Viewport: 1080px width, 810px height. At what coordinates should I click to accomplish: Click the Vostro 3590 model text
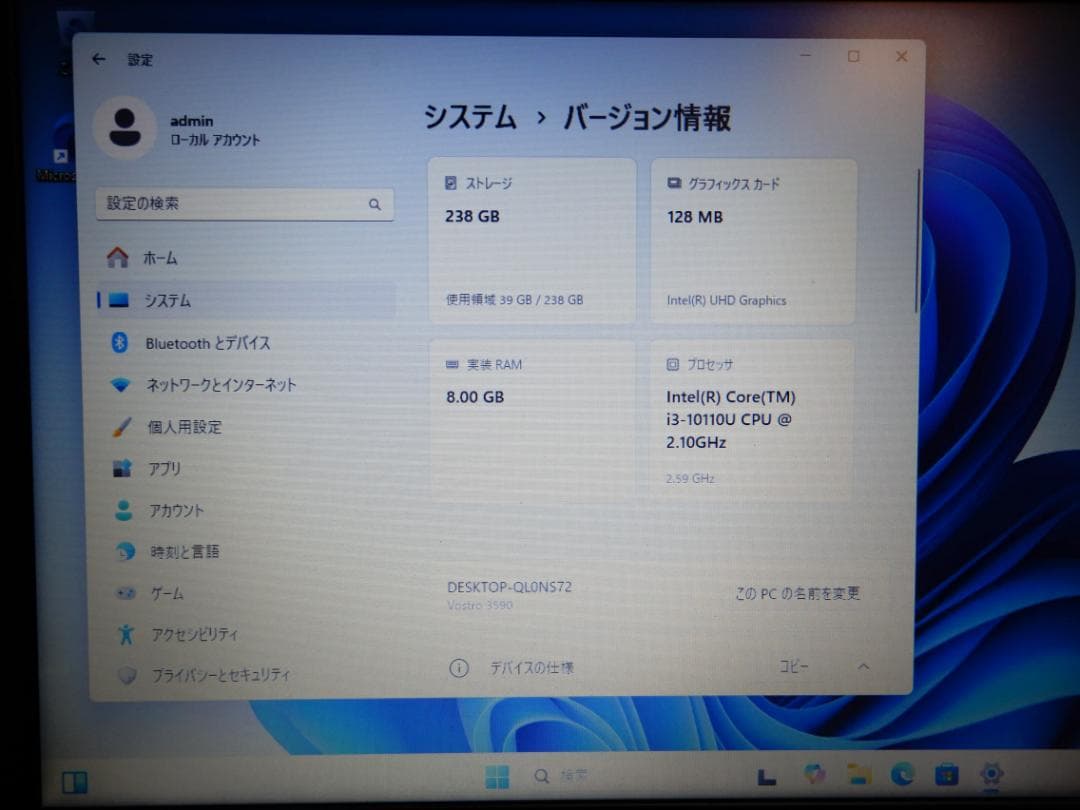pos(479,605)
